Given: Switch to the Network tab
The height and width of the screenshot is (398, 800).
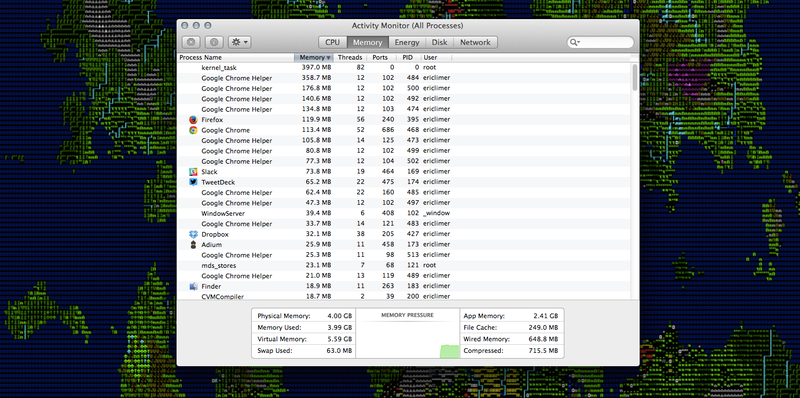Looking at the screenshot, I should click(475, 42).
